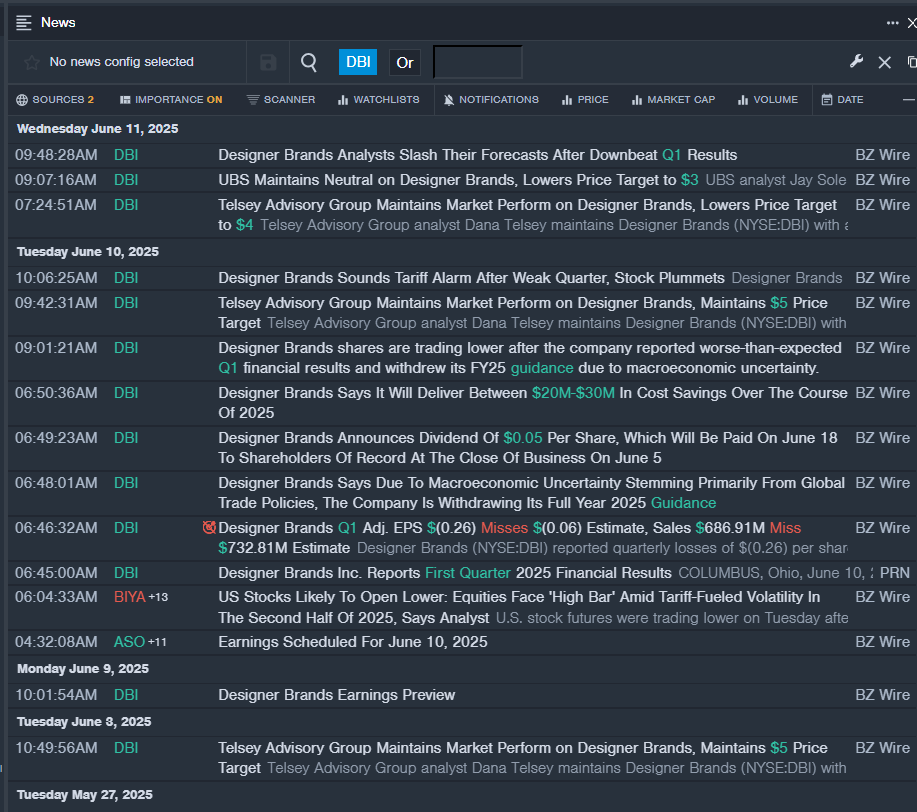Open the Sources filter
This screenshot has height=812, width=917.
(x=55, y=99)
